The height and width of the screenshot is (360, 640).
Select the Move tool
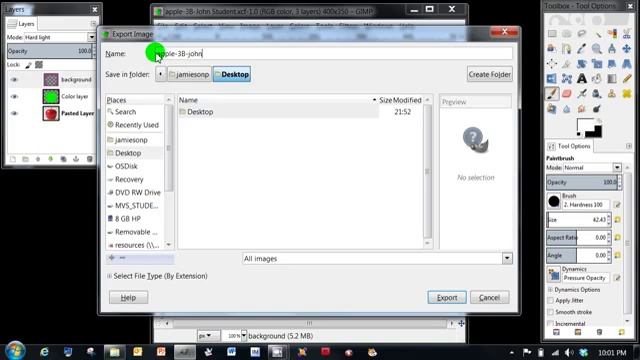(x=627, y=49)
